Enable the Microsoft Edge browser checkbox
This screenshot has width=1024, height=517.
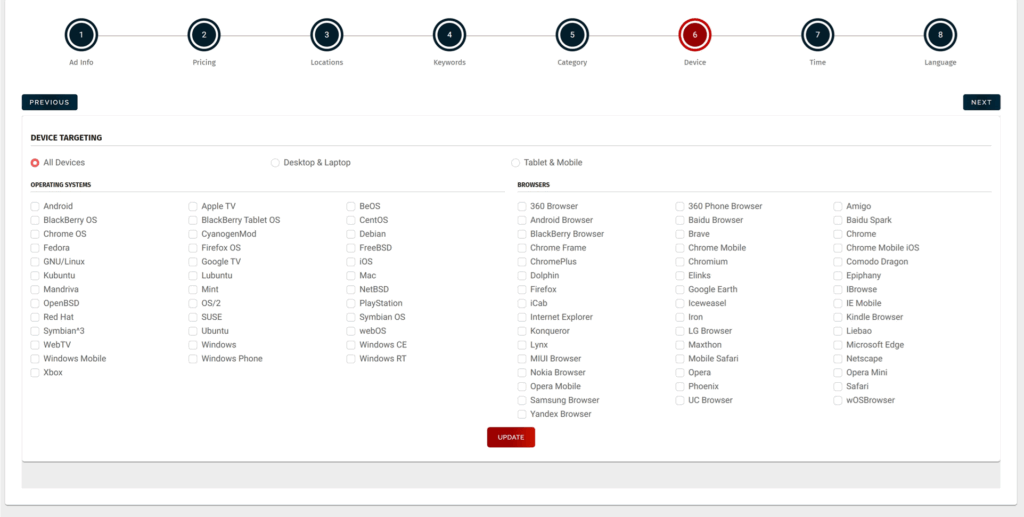(838, 345)
